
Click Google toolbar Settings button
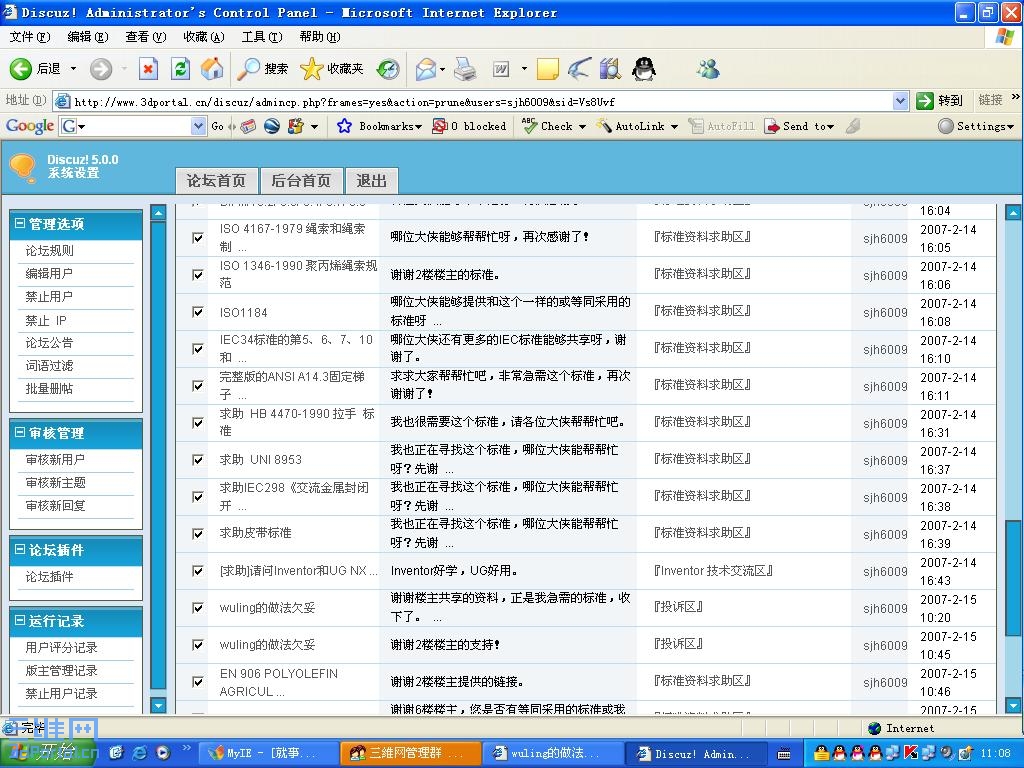(x=975, y=126)
